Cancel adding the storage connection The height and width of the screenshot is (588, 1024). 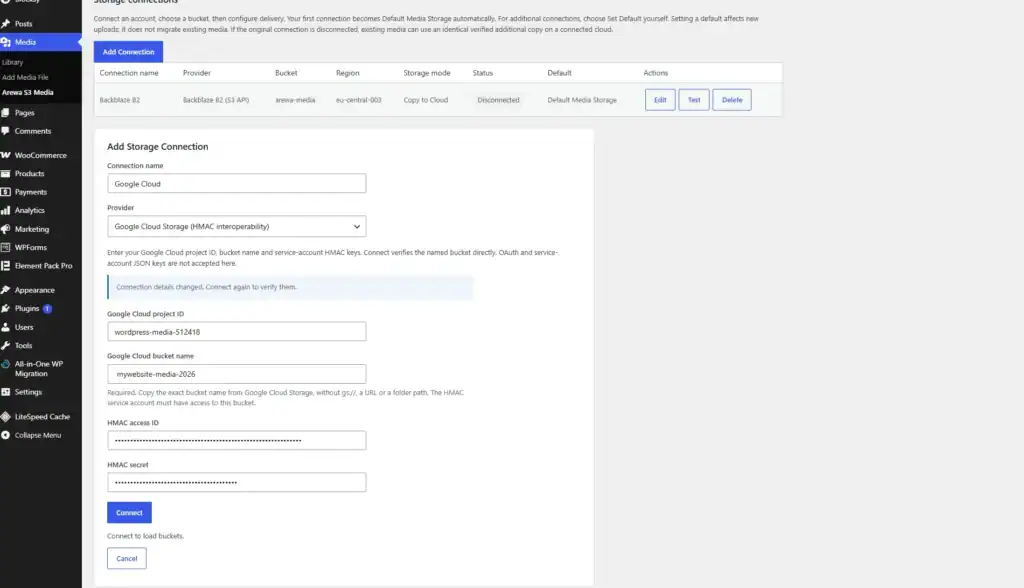127,559
